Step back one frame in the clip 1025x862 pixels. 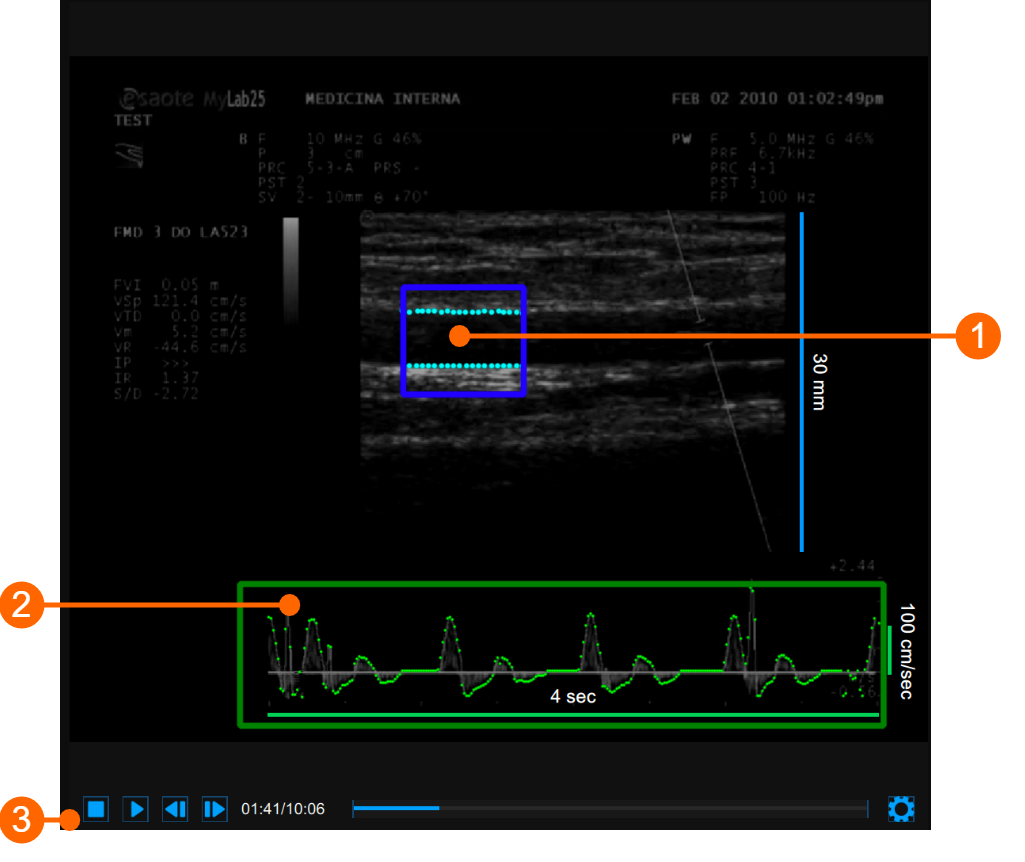175,809
